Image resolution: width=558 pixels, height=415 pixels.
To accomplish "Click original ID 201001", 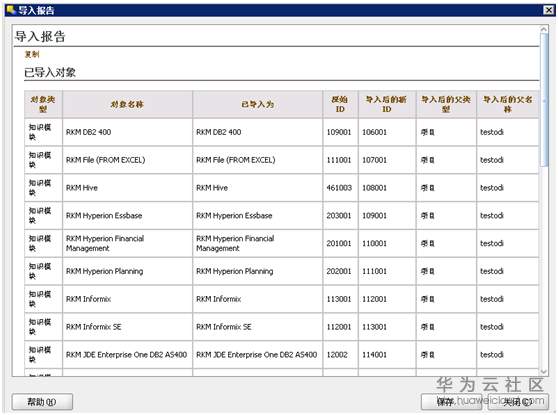I will tap(339, 243).
